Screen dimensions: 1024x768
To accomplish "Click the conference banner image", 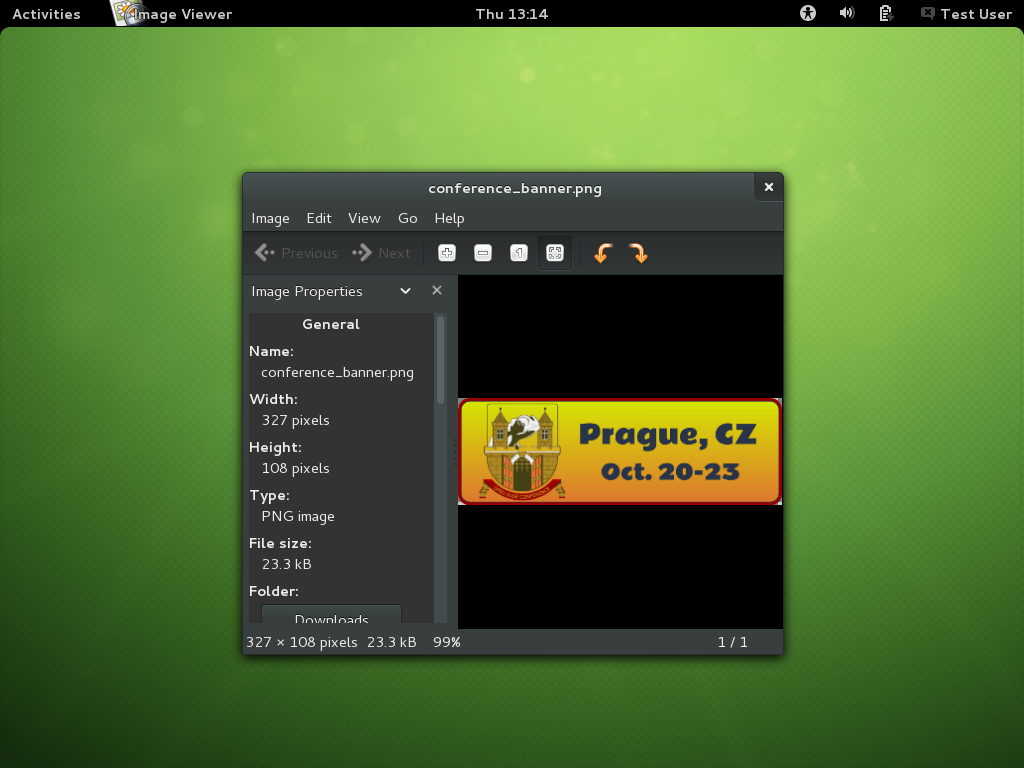I will pyautogui.click(x=620, y=451).
